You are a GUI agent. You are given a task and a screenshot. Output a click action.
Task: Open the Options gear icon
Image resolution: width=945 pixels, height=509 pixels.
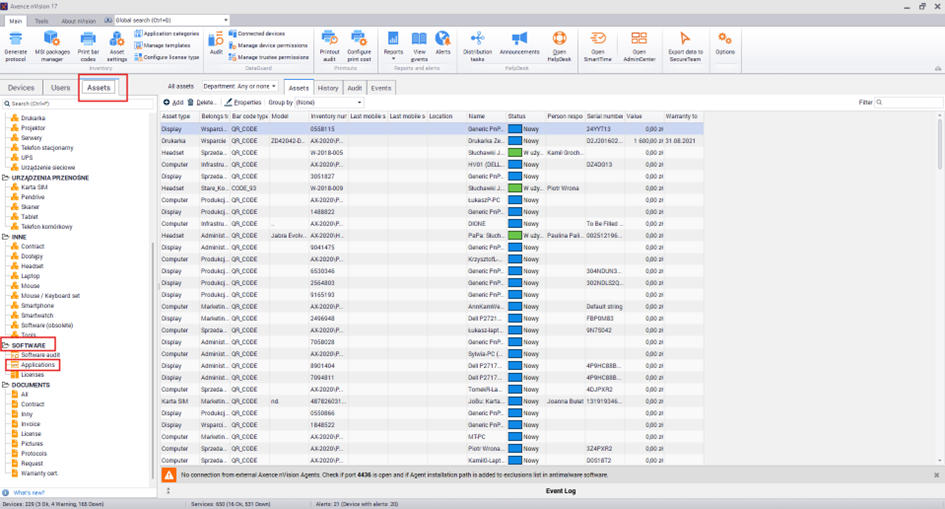click(x=725, y=40)
